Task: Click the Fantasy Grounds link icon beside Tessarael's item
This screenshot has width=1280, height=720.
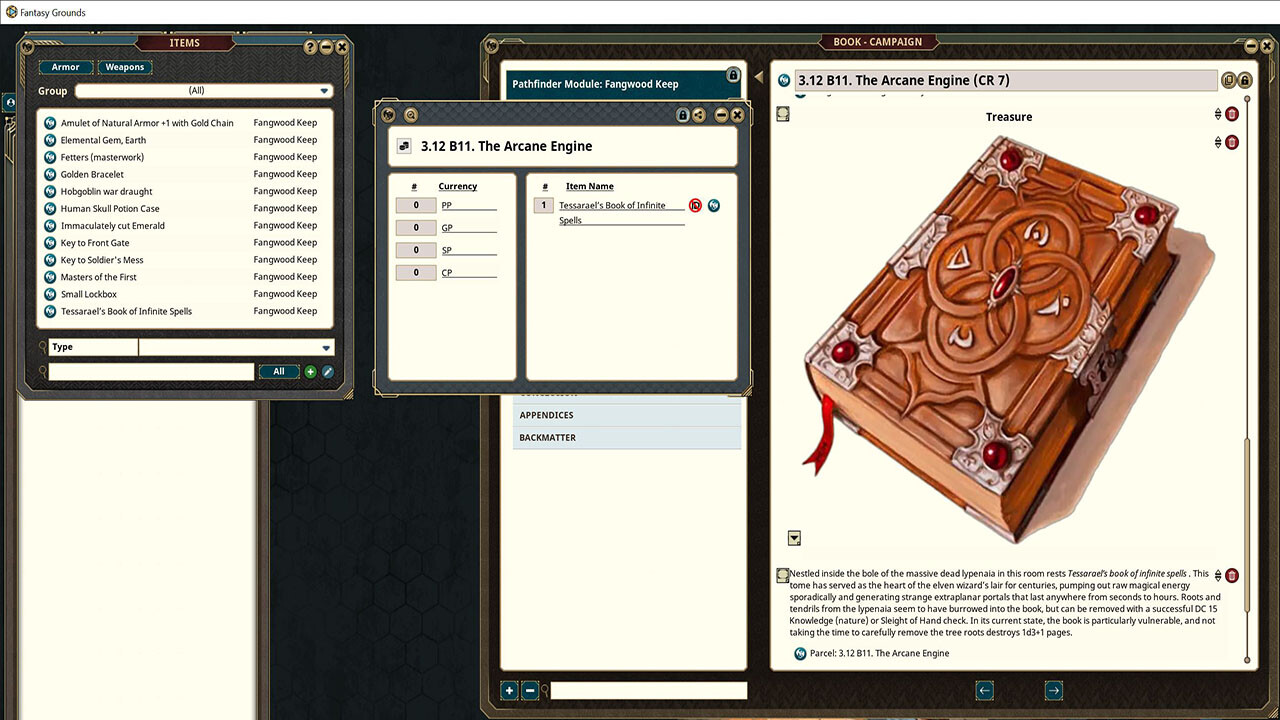Action: (714, 205)
